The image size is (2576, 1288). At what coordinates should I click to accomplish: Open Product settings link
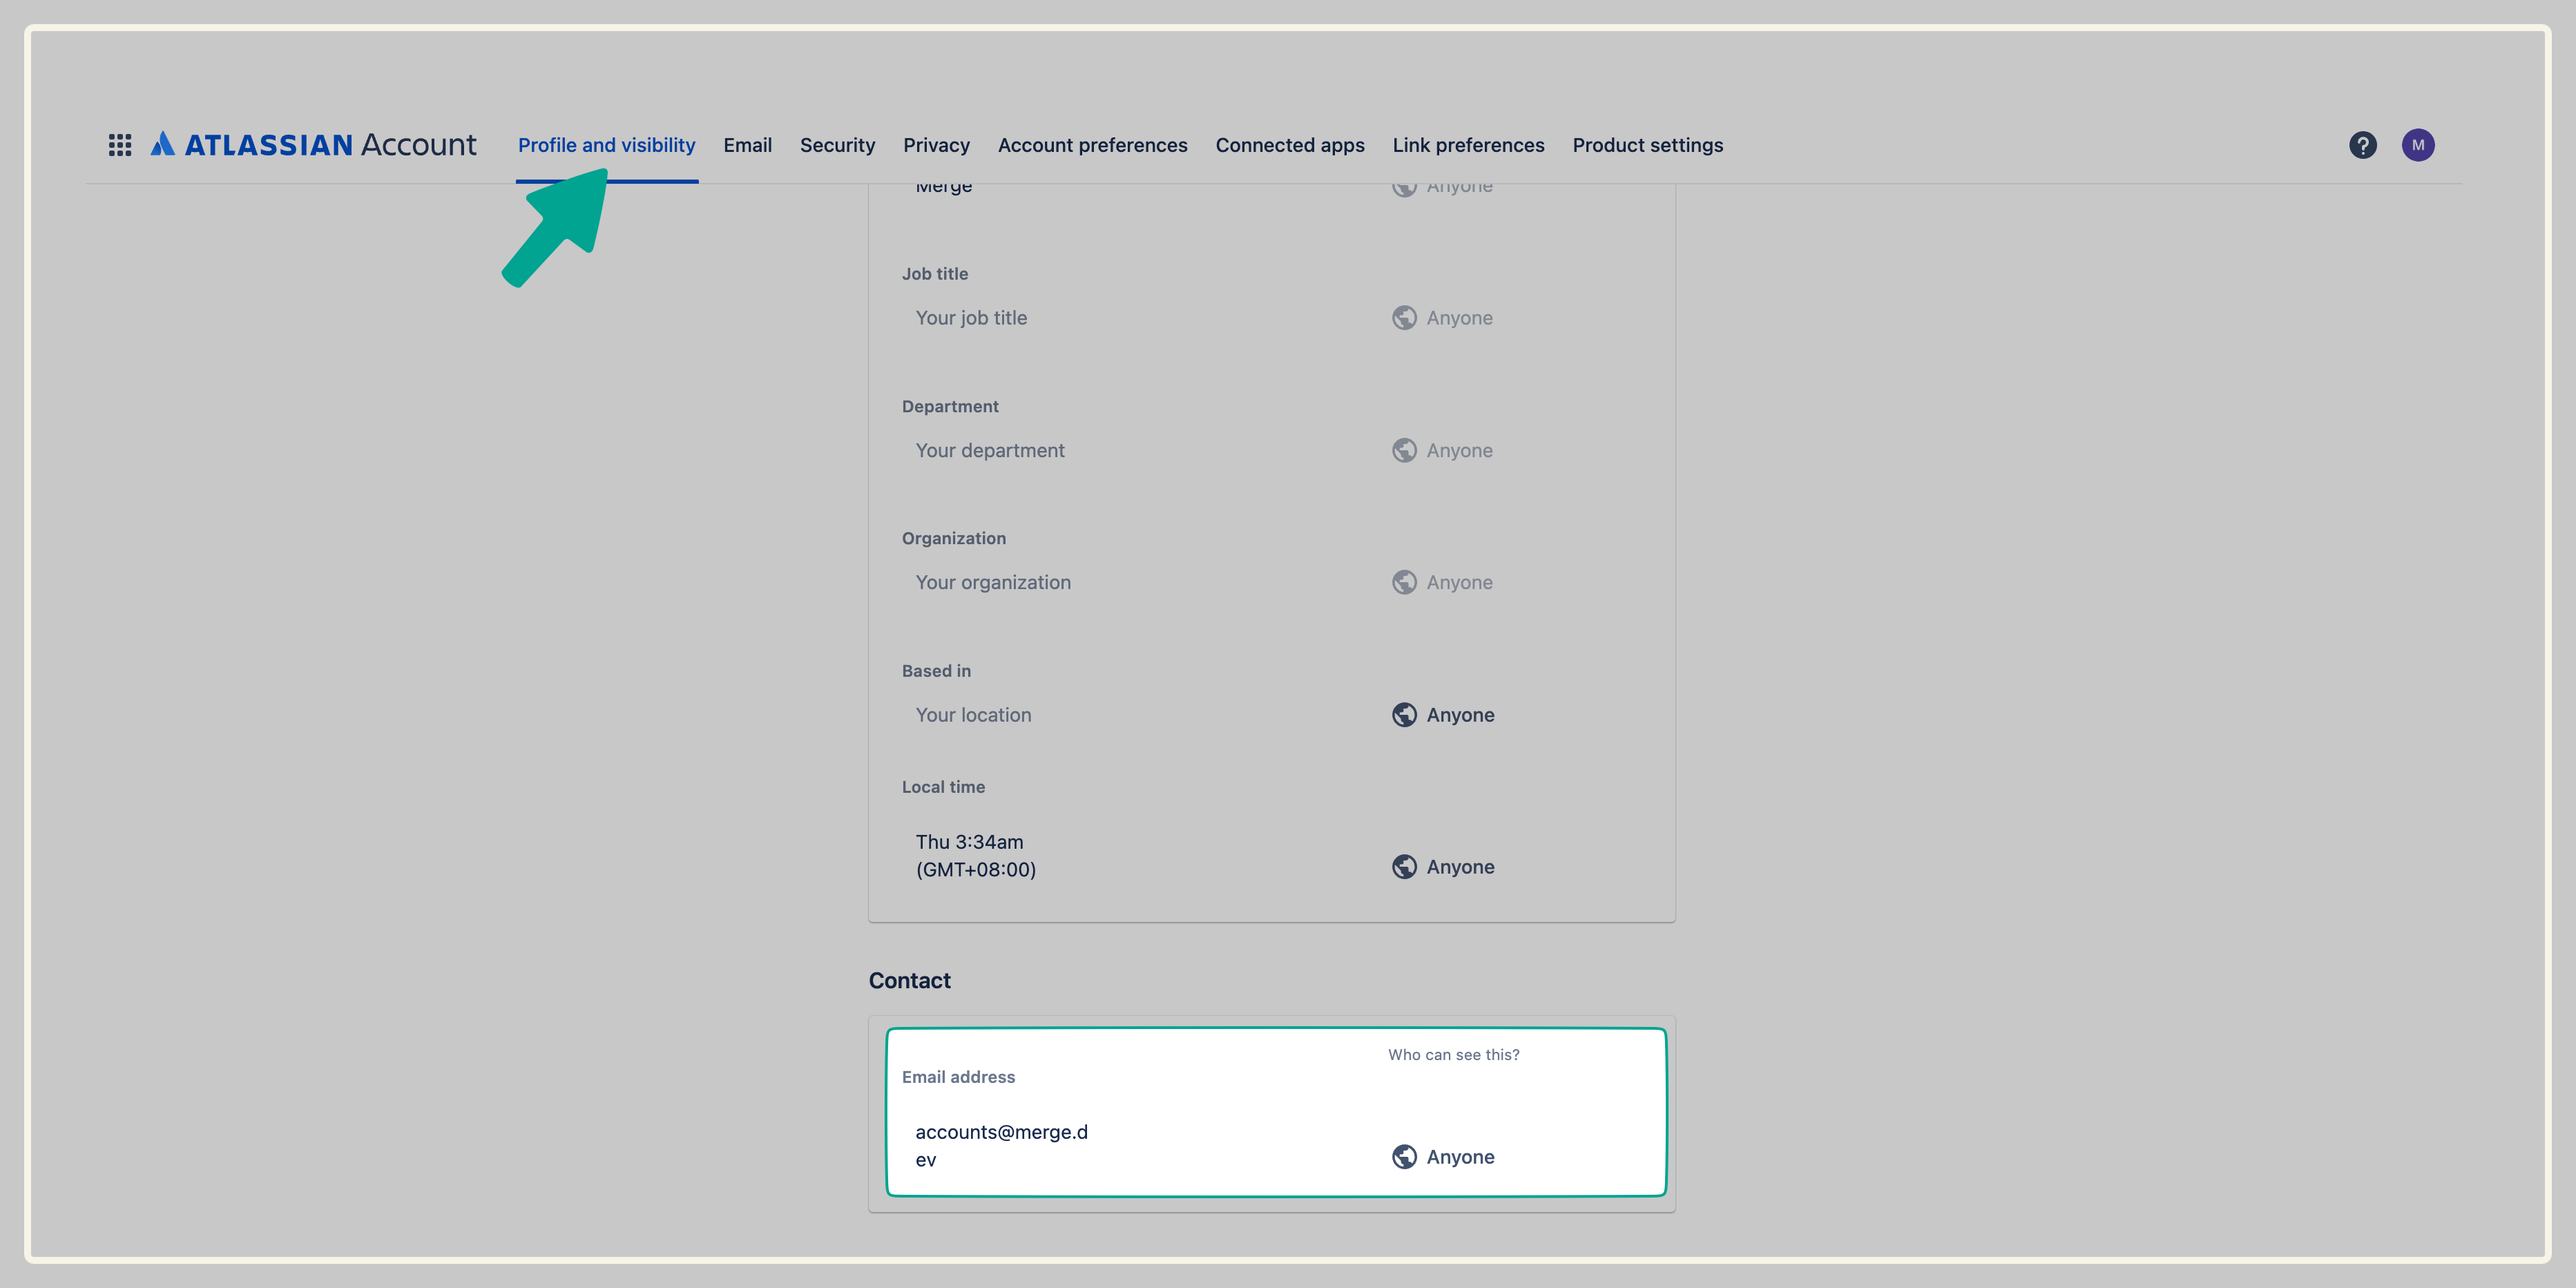tap(1647, 145)
